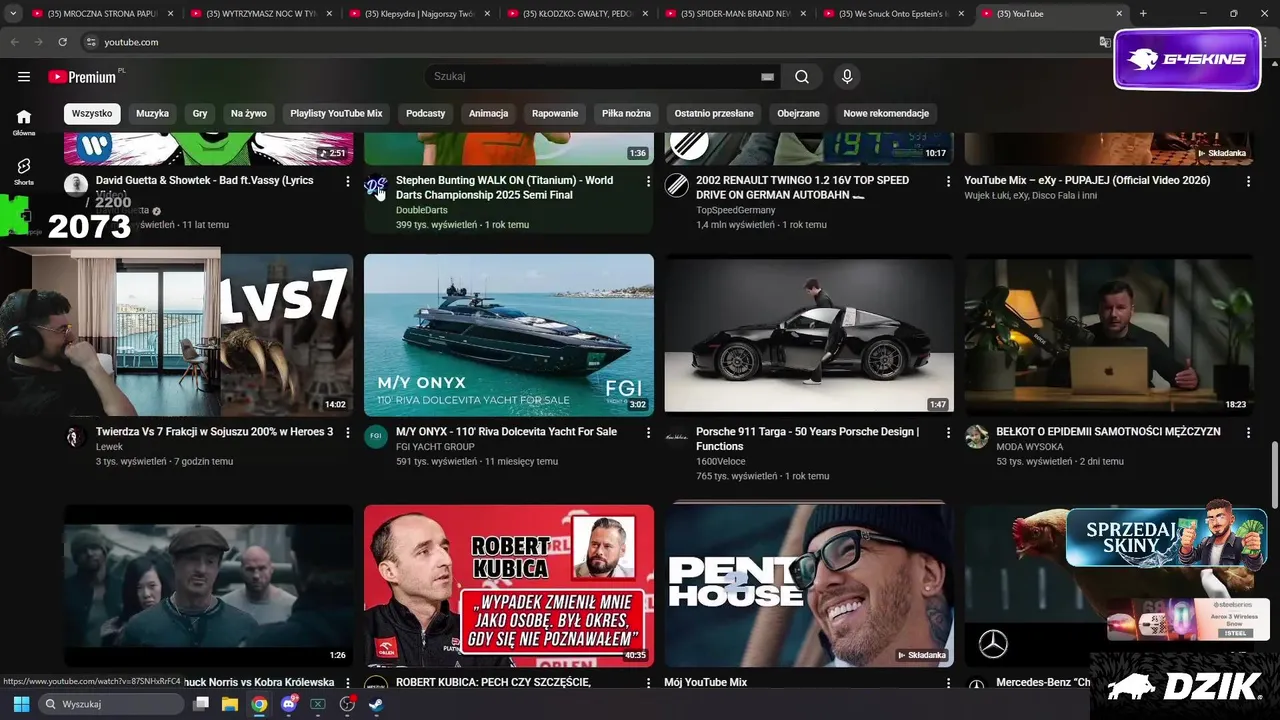Open more options for Renault Twingo video
This screenshot has height=720, width=1280.
click(948, 181)
